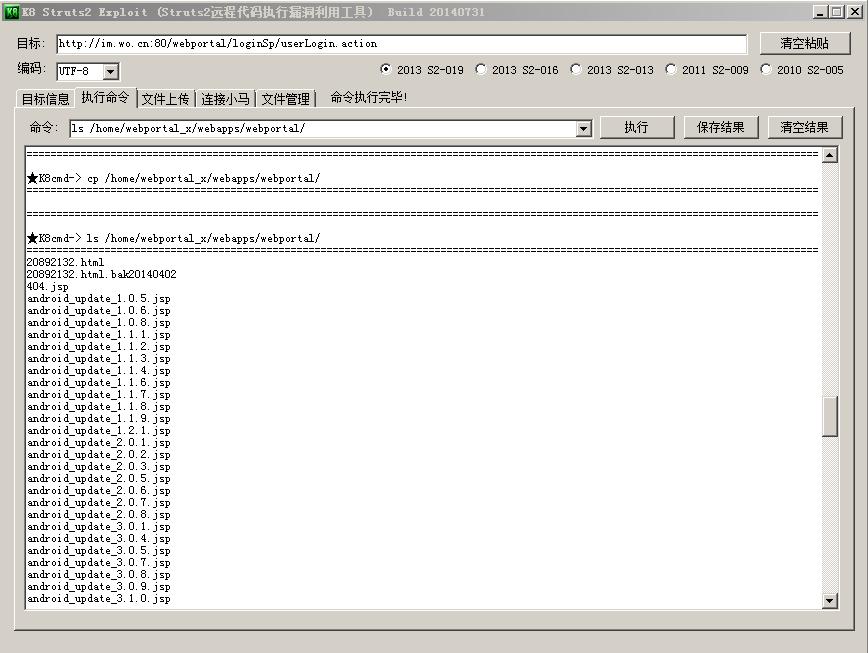The image size is (868, 653).
Task: Minimize the K8 Struts2 Exploit window
Action: pos(821,12)
